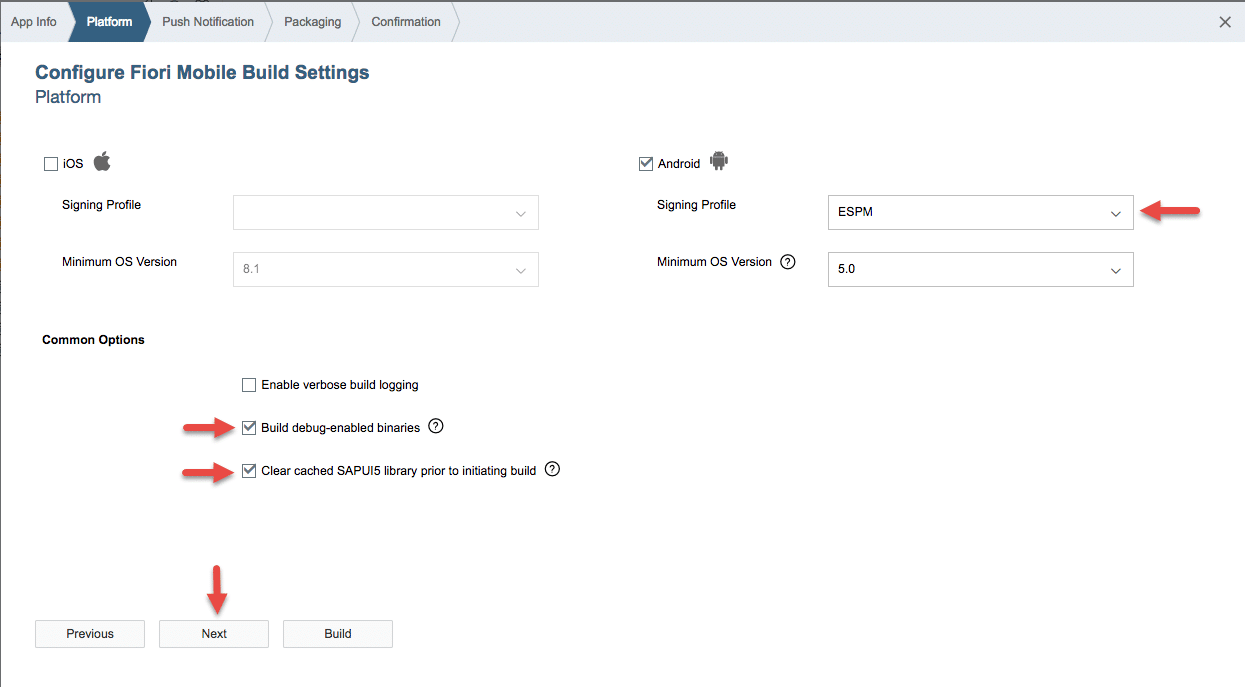The width and height of the screenshot is (1245, 687).
Task: Toggle Build debug-enabled binaries checkbox
Action: click(249, 428)
